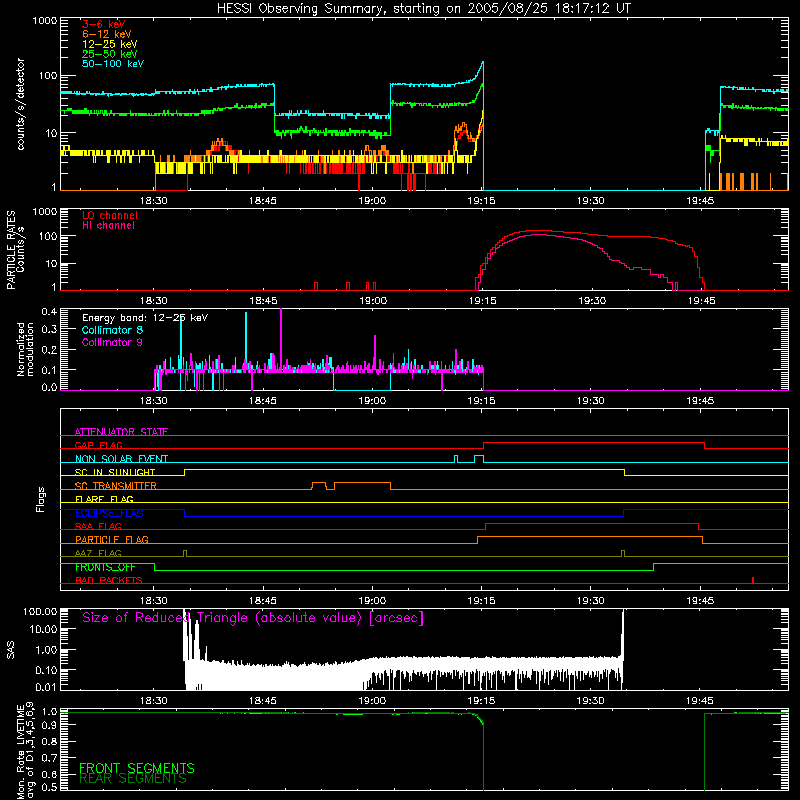The width and height of the screenshot is (800, 800).
Task: Click the 0.01 value on the SAS axis
Action: (46, 687)
